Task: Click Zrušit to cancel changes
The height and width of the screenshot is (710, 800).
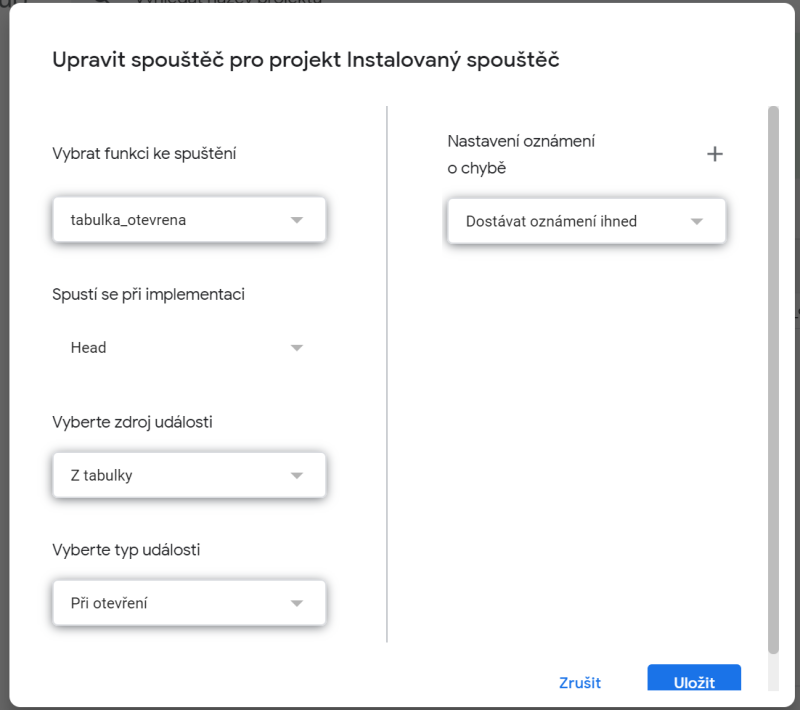Action: [x=579, y=682]
